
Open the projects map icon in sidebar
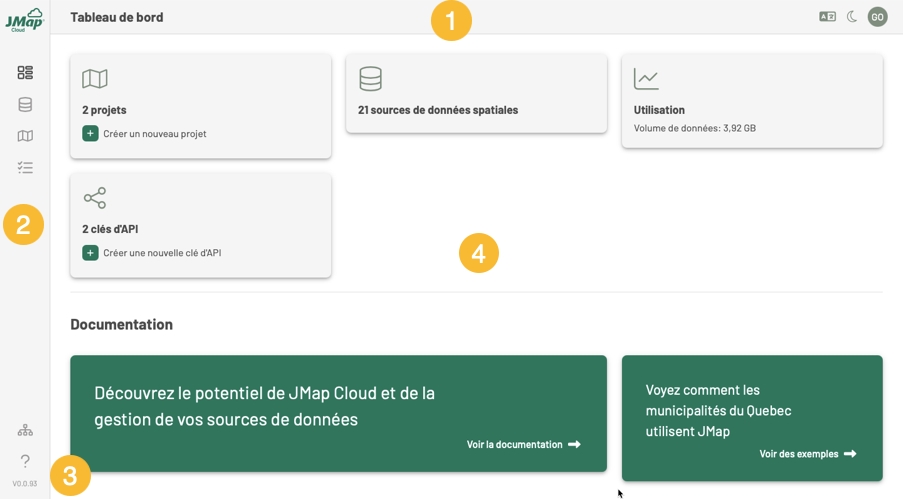(25, 136)
